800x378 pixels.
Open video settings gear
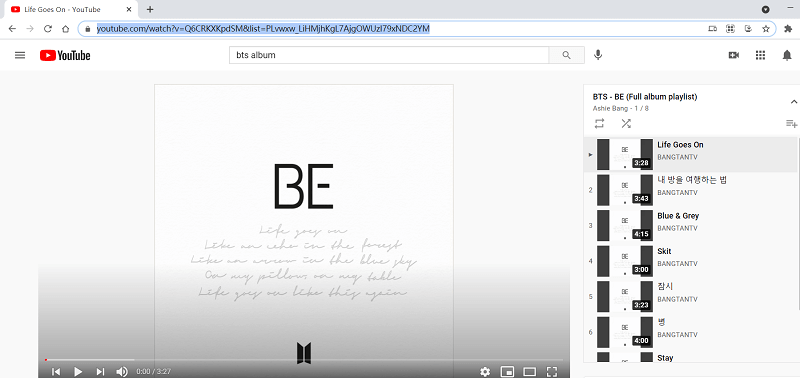(x=485, y=371)
